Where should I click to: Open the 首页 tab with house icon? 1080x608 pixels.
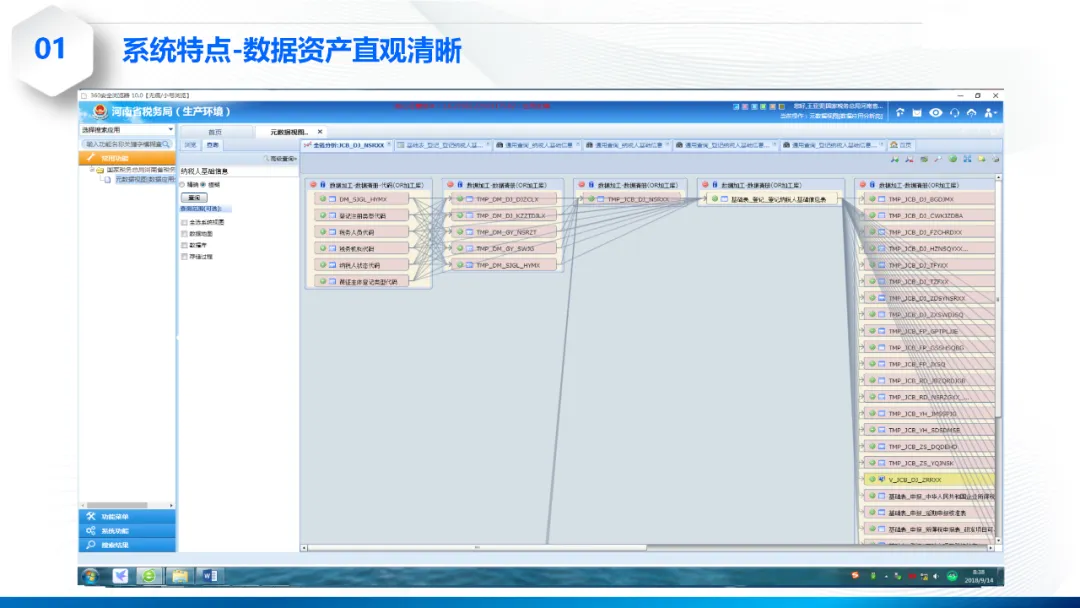[x=902, y=145]
